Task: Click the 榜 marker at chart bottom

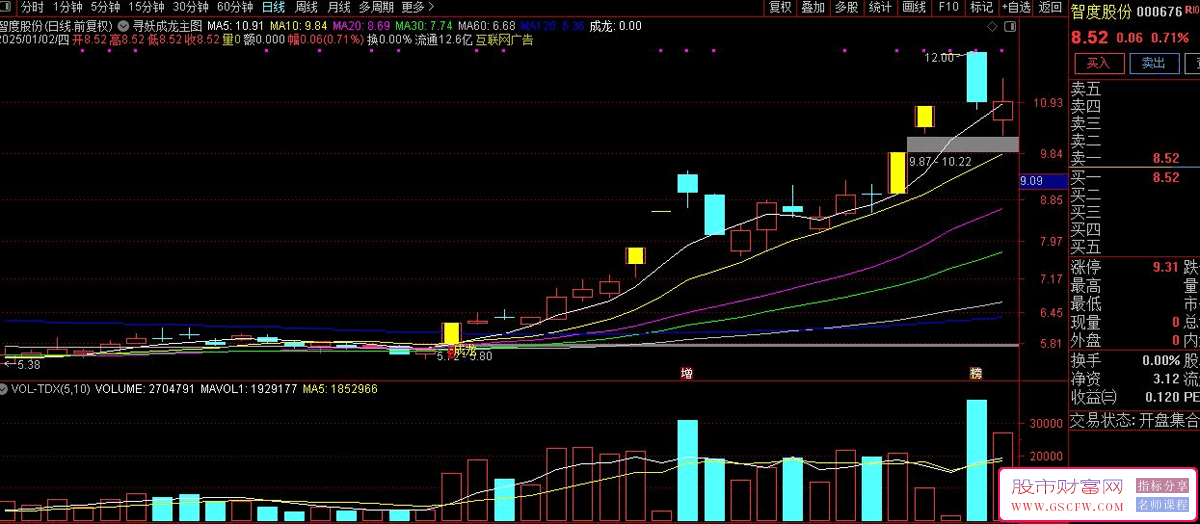Action: pos(975,373)
